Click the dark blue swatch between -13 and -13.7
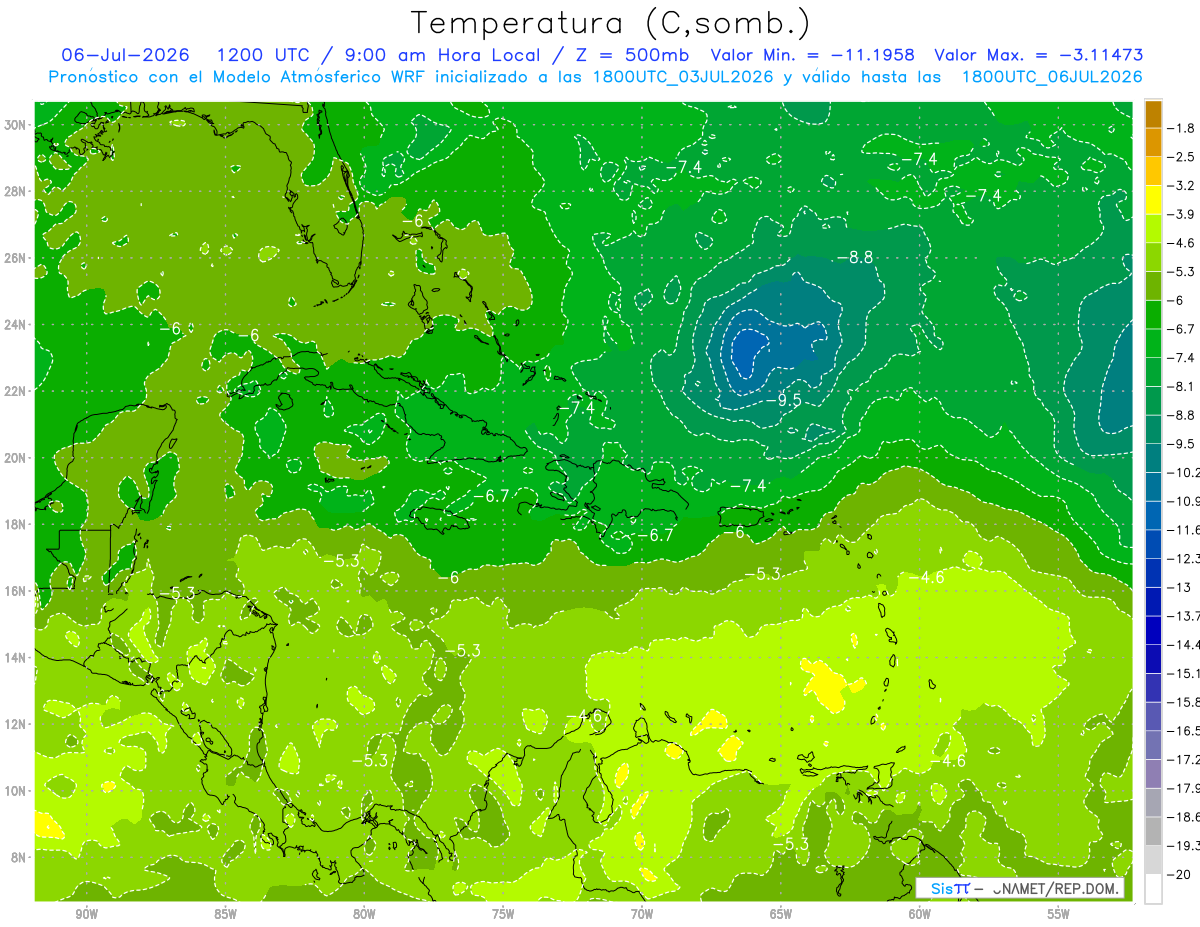Image resolution: width=1200 pixels, height=927 pixels. [x=1153, y=601]
